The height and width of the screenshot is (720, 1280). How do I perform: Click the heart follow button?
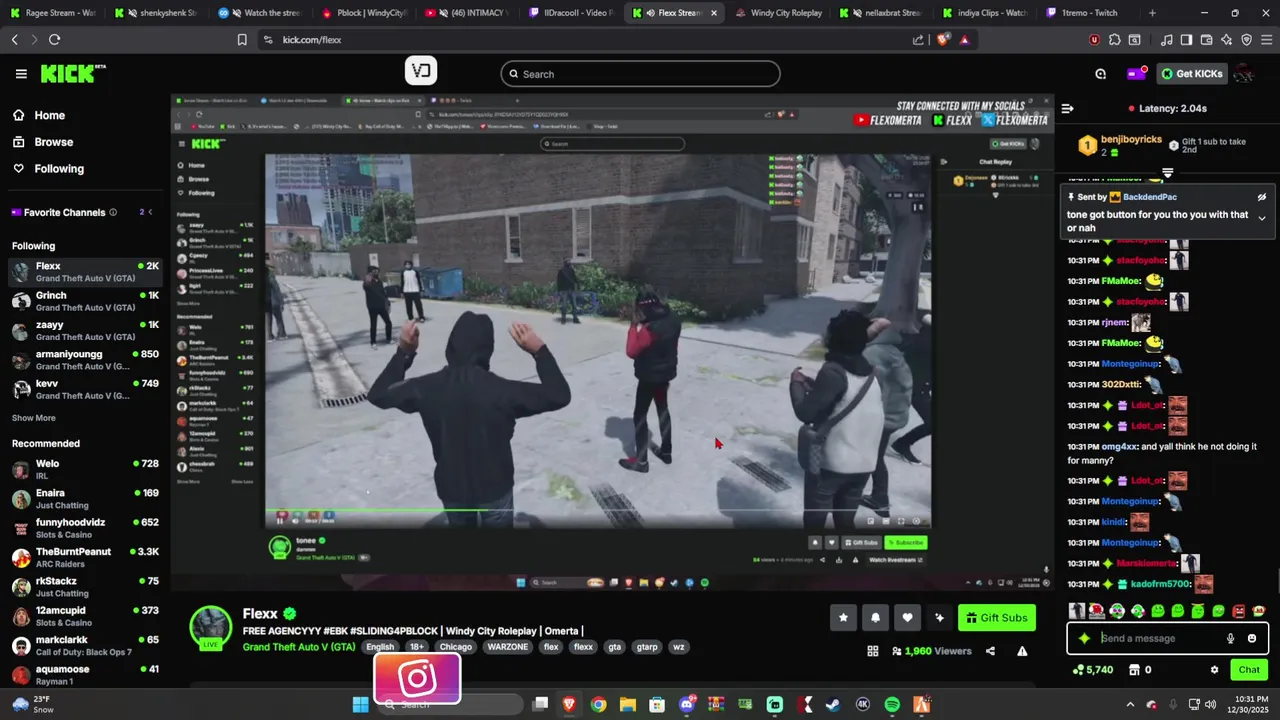coord(907,618)
